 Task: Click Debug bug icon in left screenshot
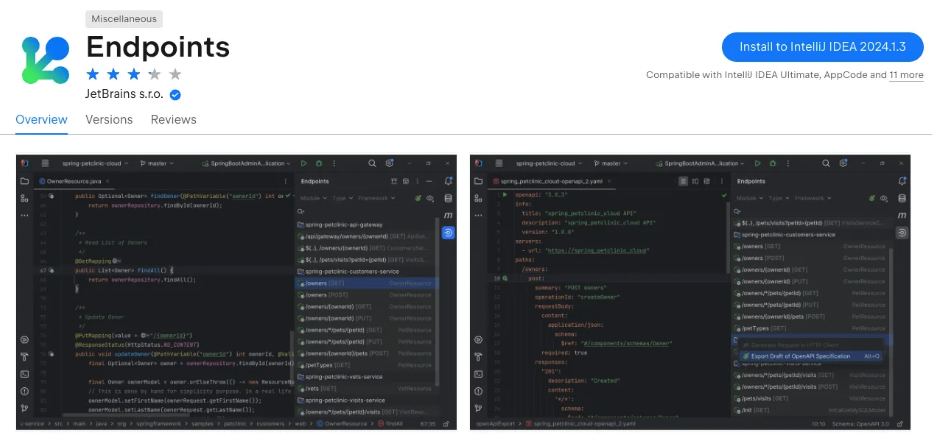(319, 163)
